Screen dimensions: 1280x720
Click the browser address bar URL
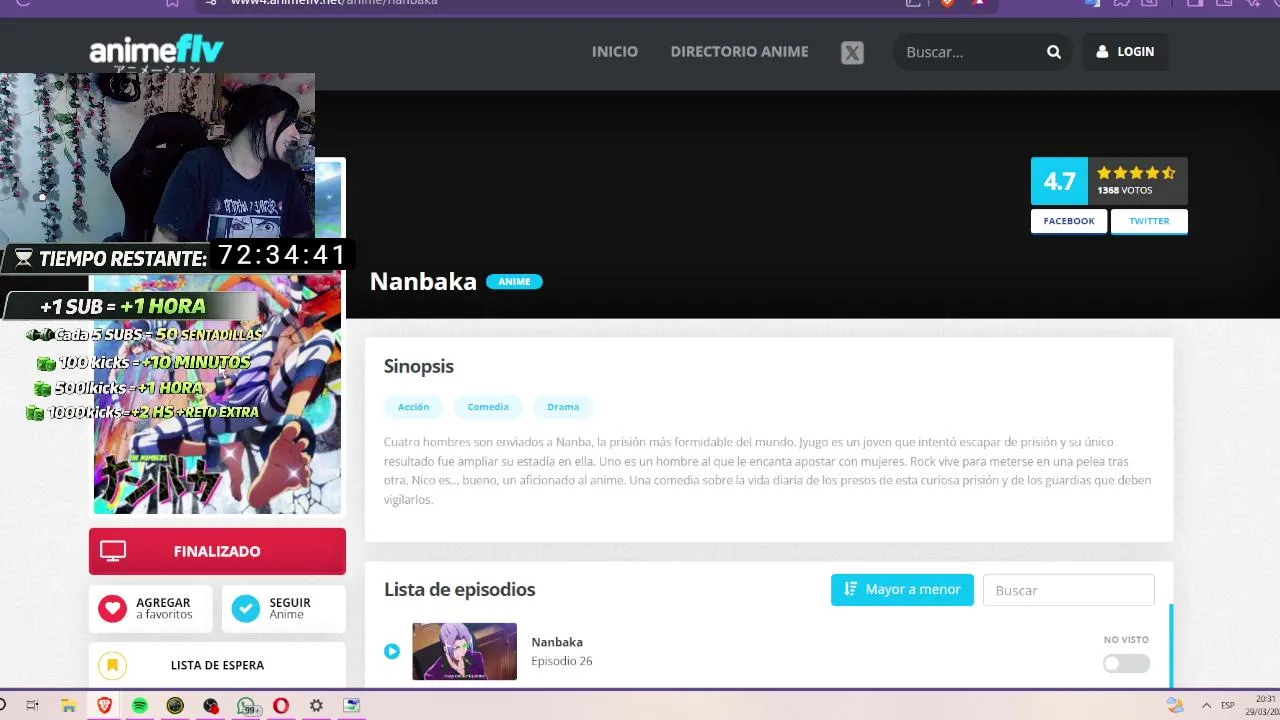[x=334, y=3]
